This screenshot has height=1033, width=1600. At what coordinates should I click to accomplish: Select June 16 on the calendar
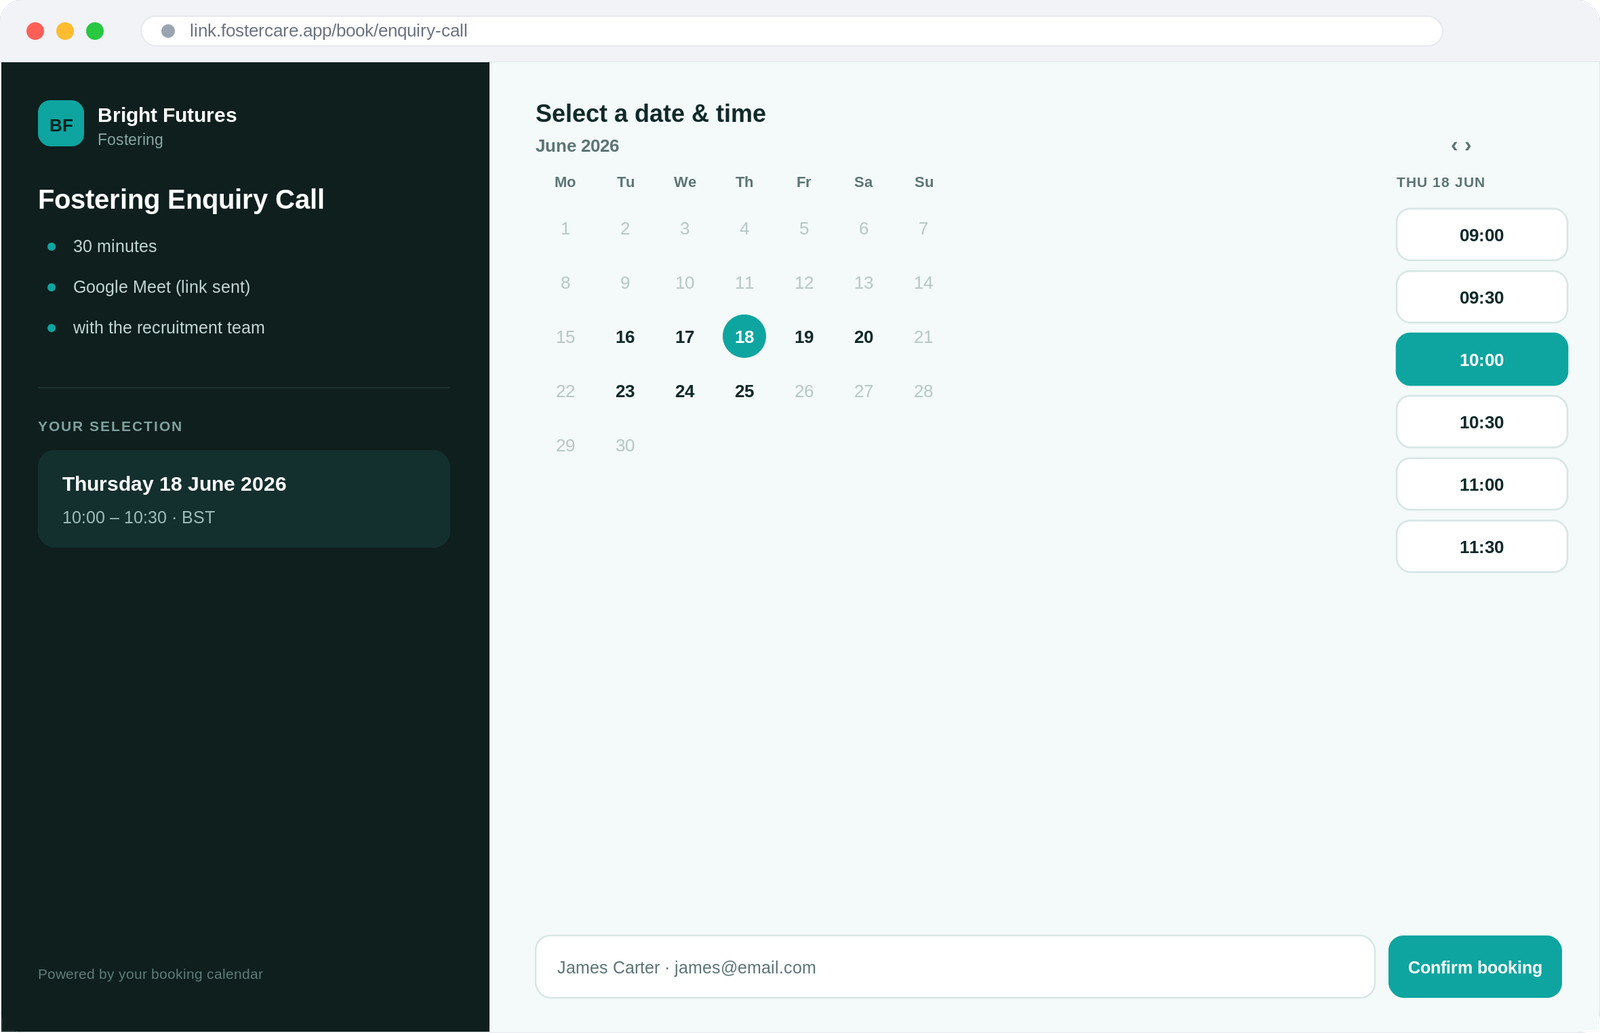click(x=625, y=337)
